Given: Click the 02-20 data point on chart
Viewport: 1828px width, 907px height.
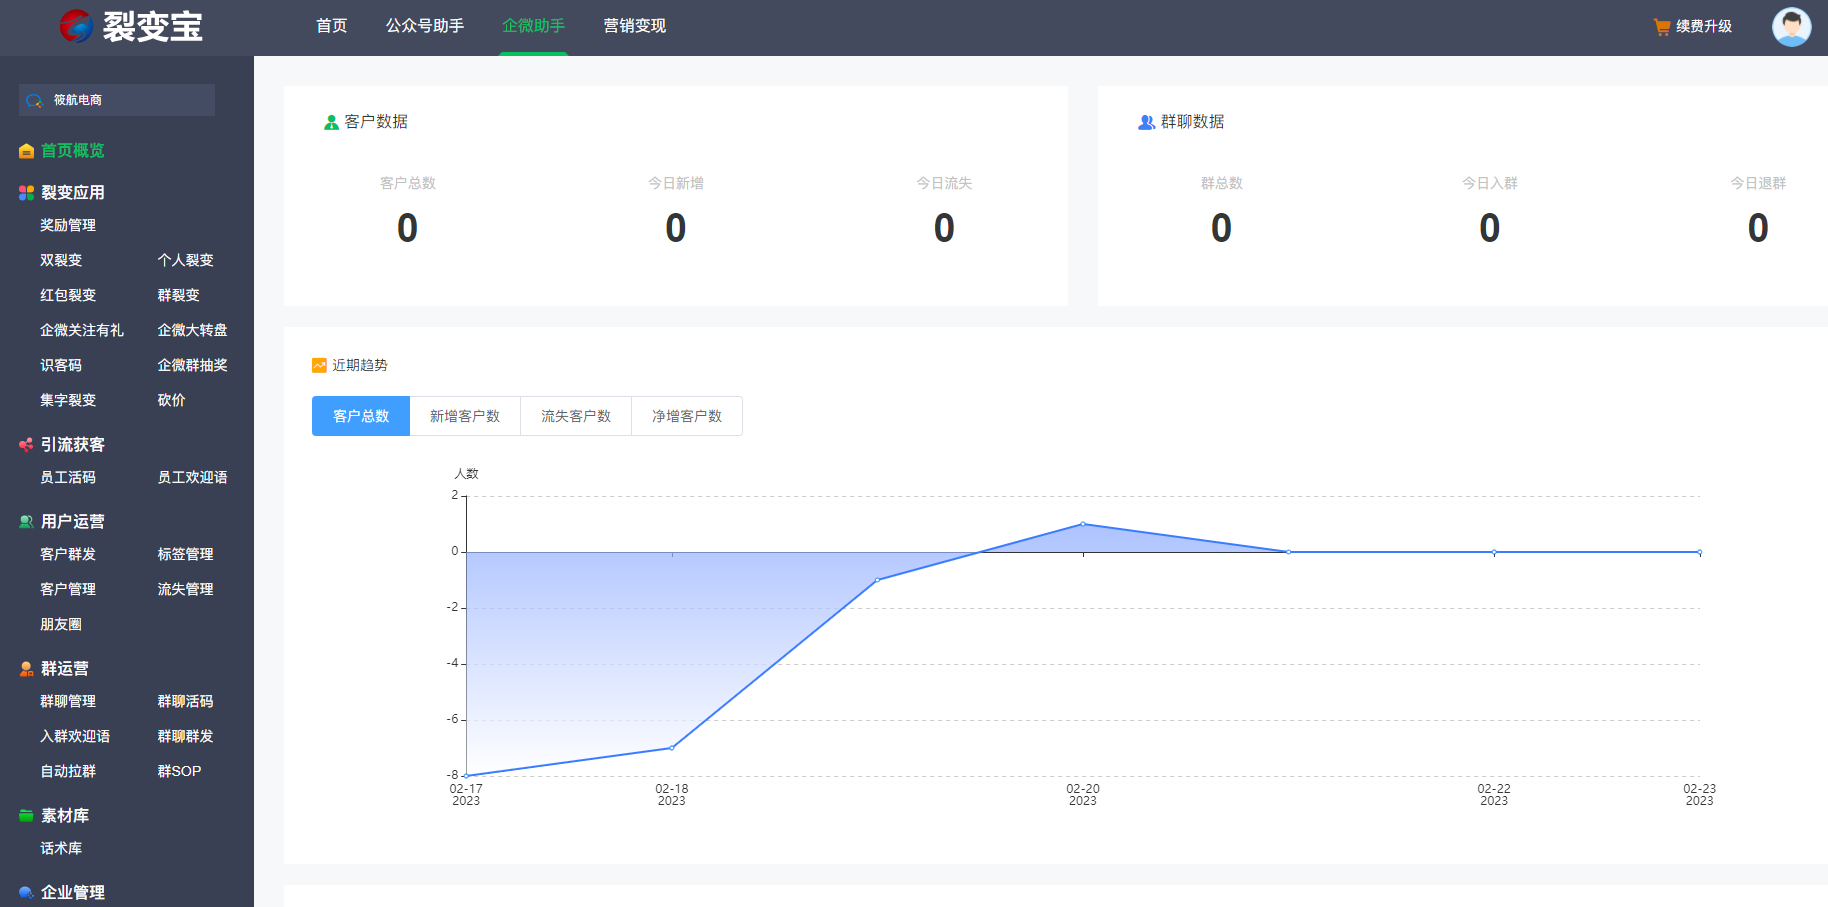Looking at the screenshot, I should tap(1083, 524).
